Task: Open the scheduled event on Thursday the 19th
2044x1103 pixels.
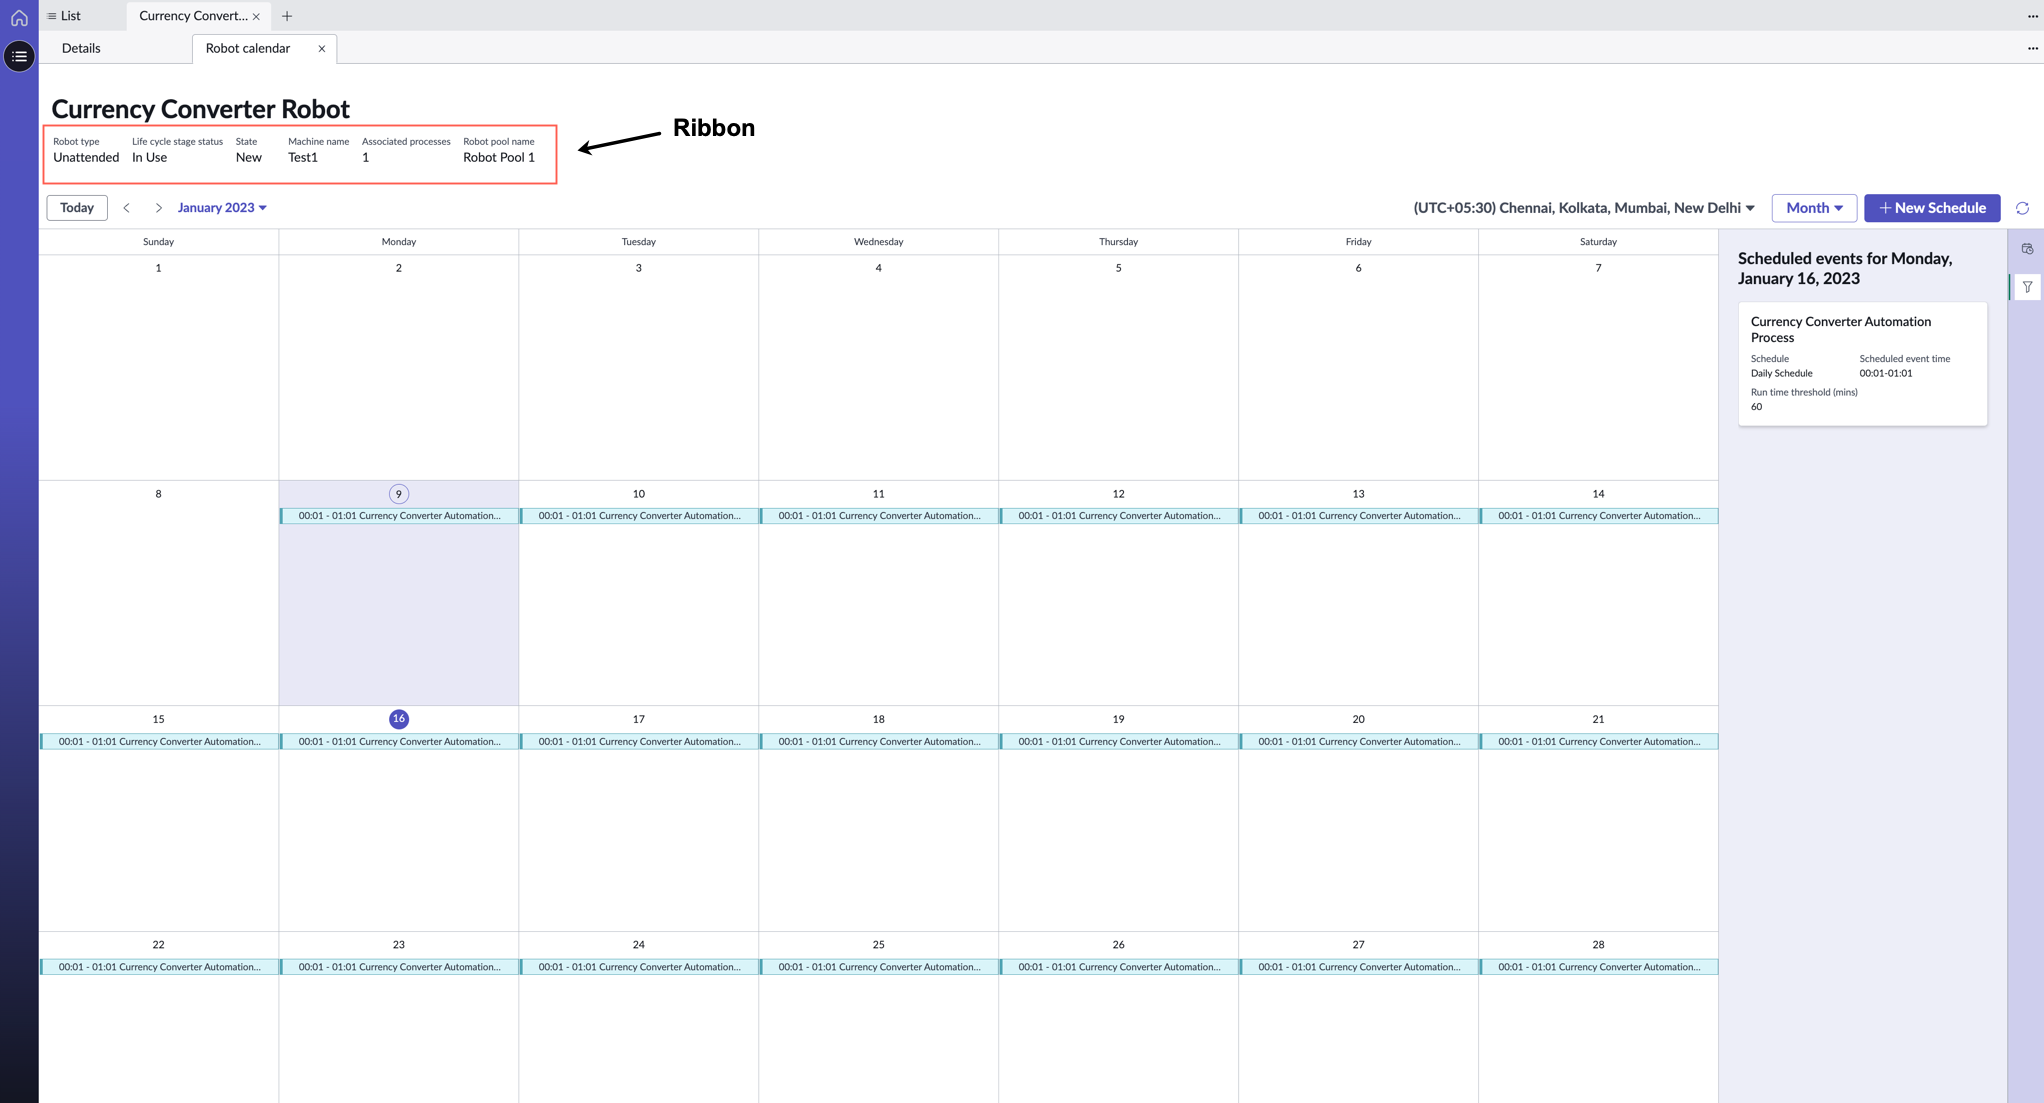Action: pos(1119,742)
